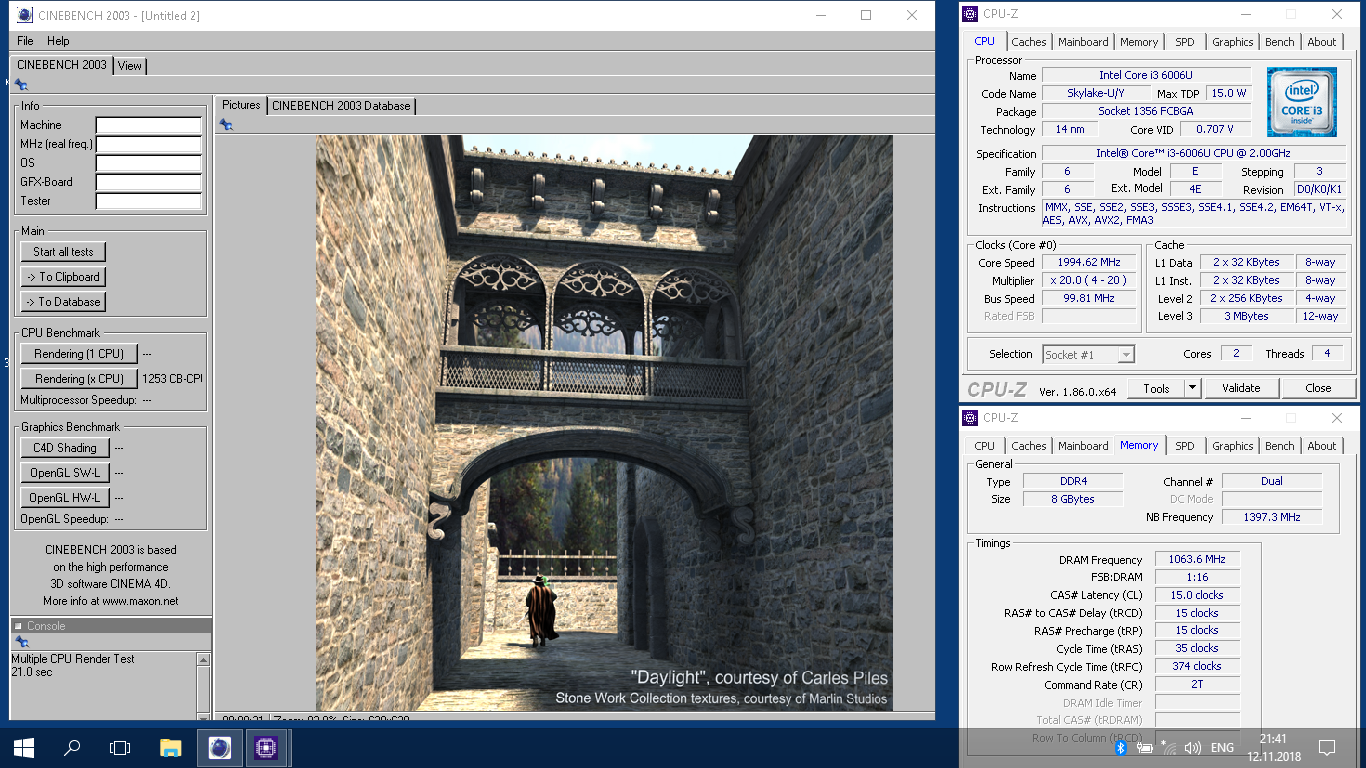The width and height of the screenshot is (1366, 768).
Task: Click the OS input field
Action: point(149,164)
